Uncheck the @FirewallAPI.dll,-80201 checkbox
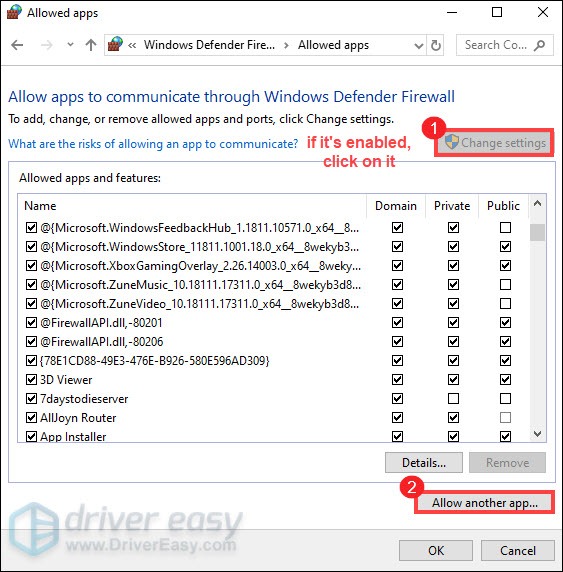 click(x=31, y=322)
